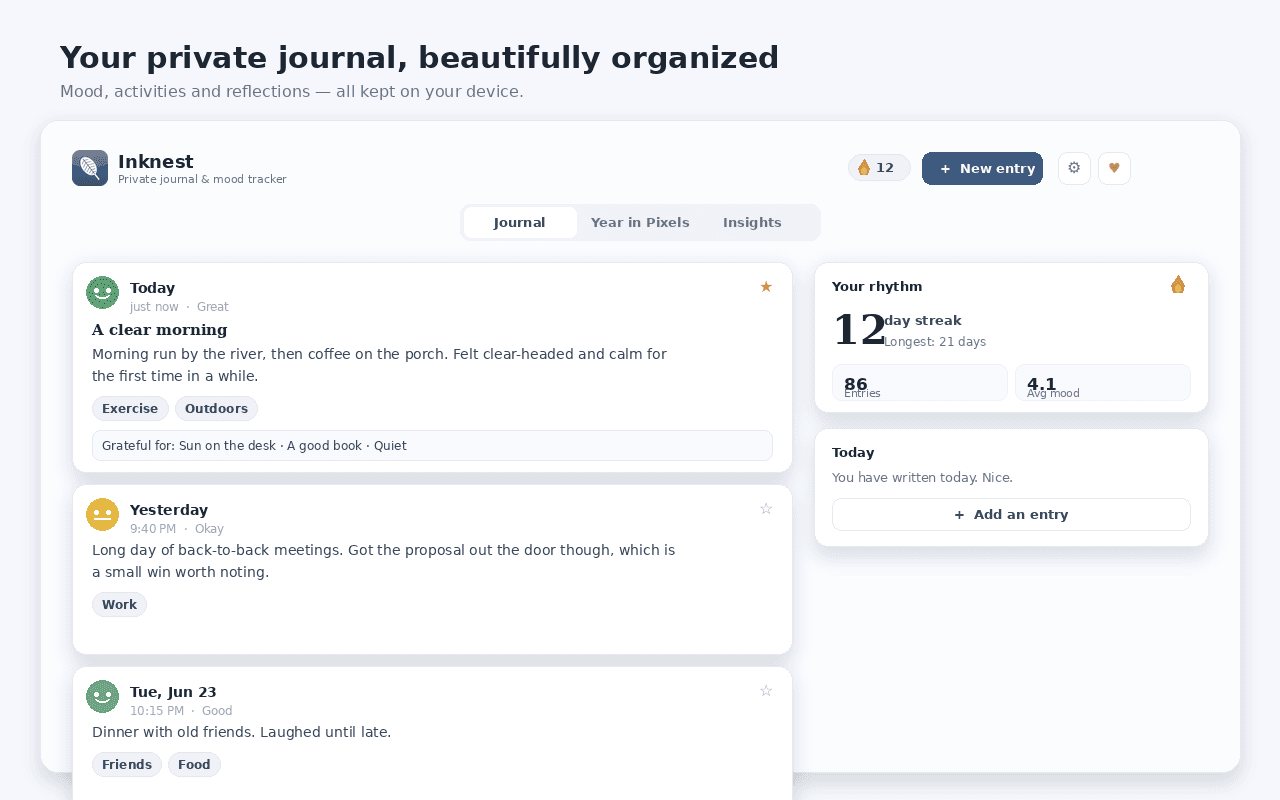Open the 12-day streak flame badge
Screen dimensions: 1280x800
tap(879, 168)
